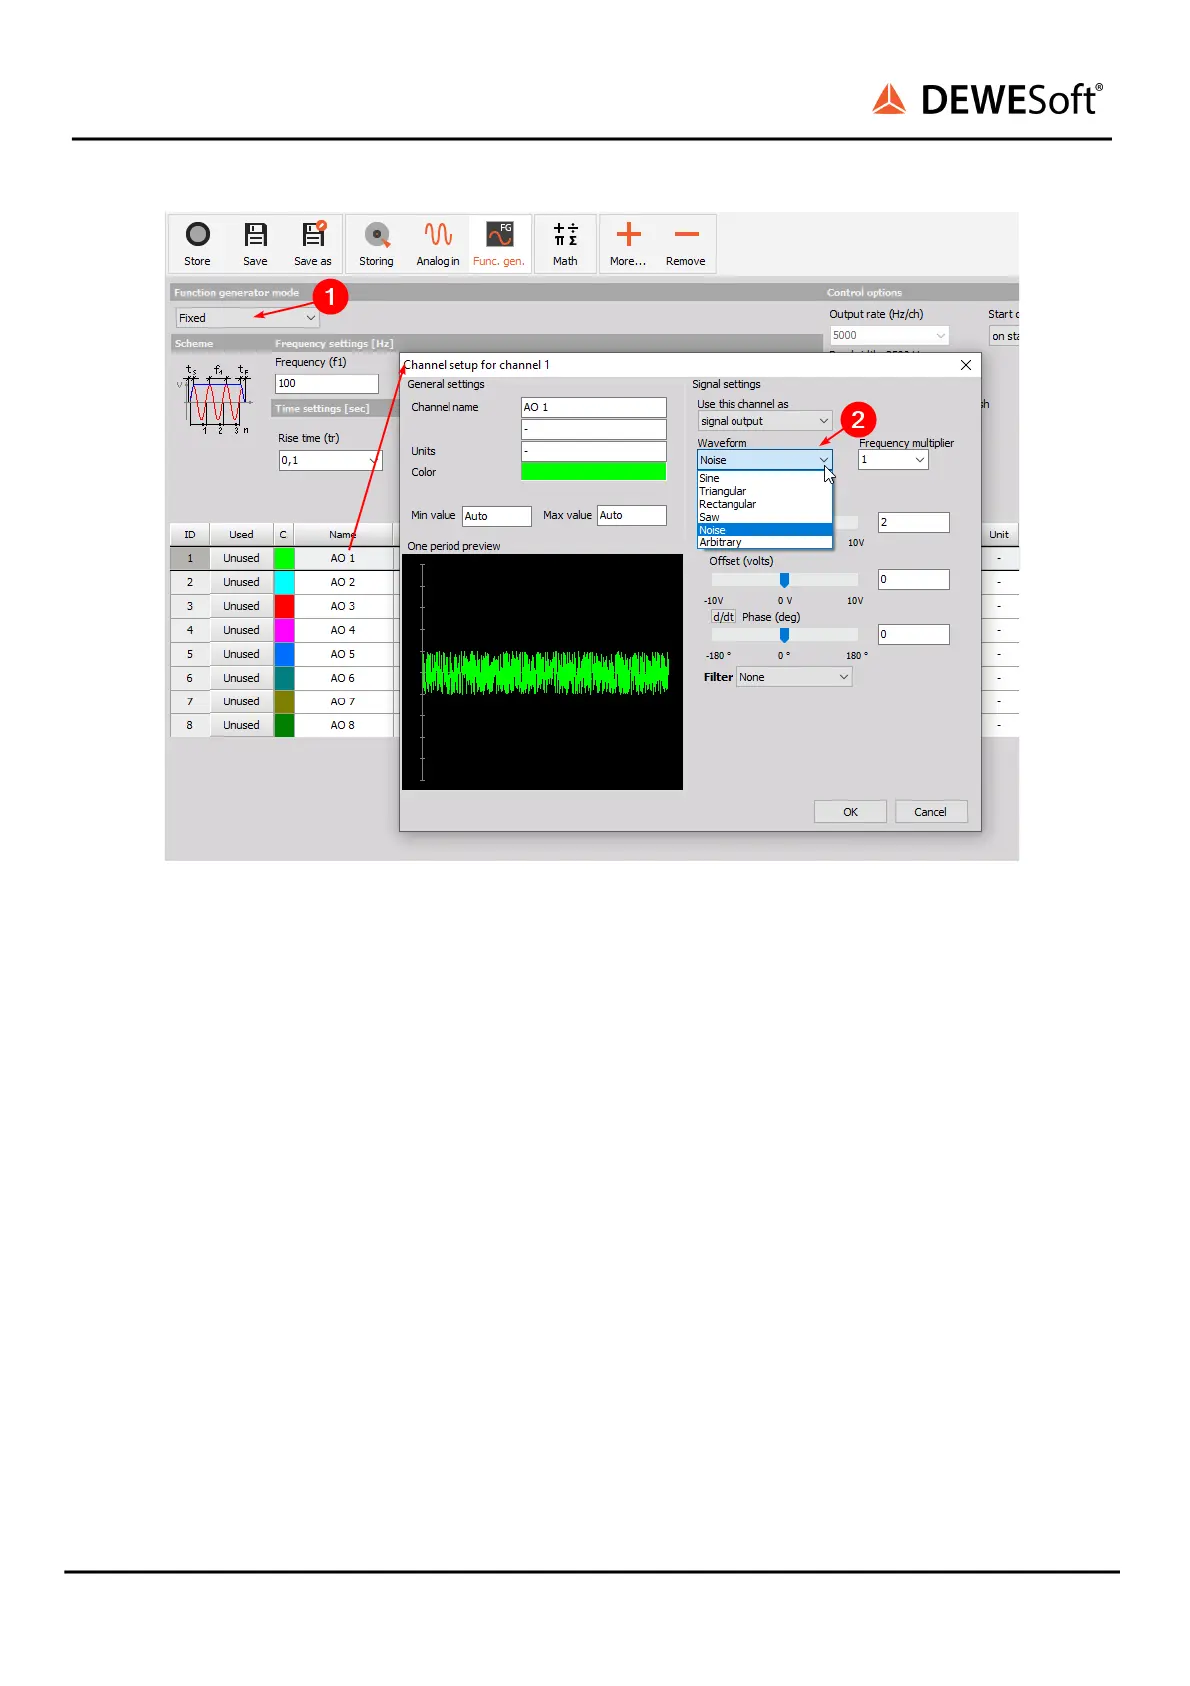The width and height of the screenshot is (1190, 1686).
Task: Click the Channel name AO 1 field
Action: coord(594,407)
